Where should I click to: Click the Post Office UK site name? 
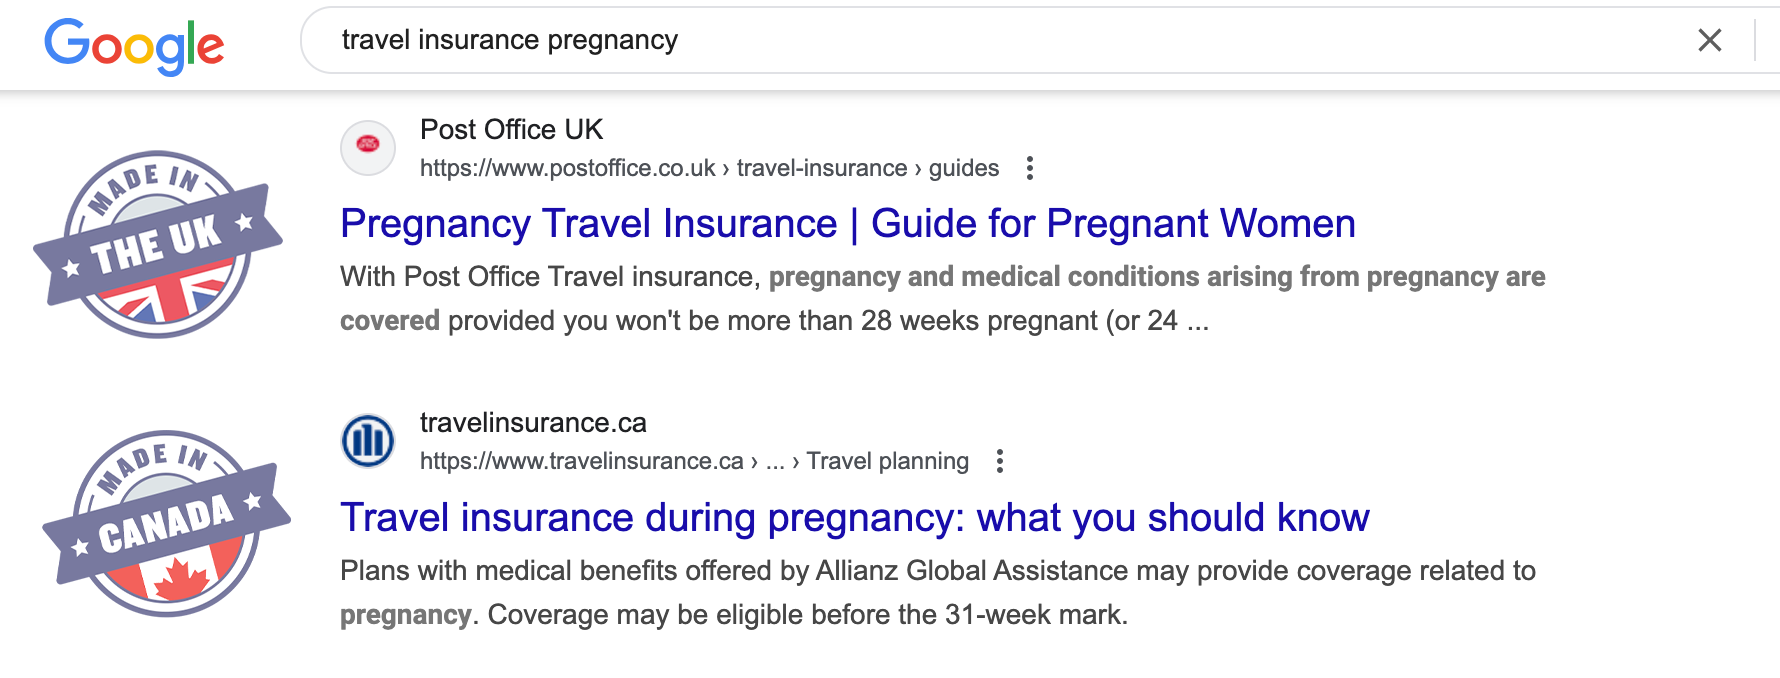point(511,130)
